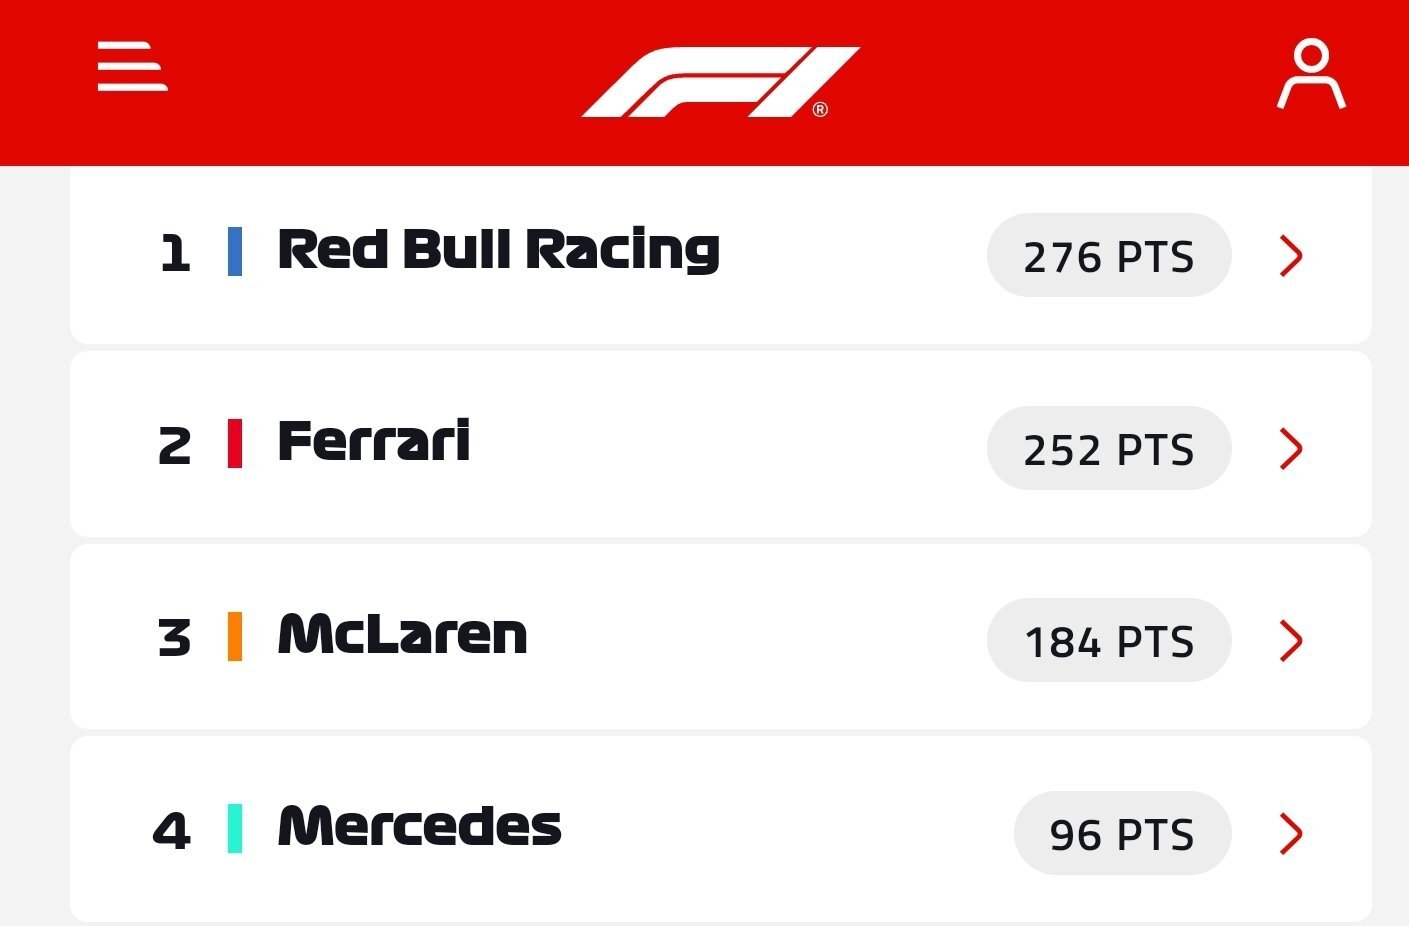Click Red Bull's blue team color bar
1409x926 pixels.
(x=235, y=251)
